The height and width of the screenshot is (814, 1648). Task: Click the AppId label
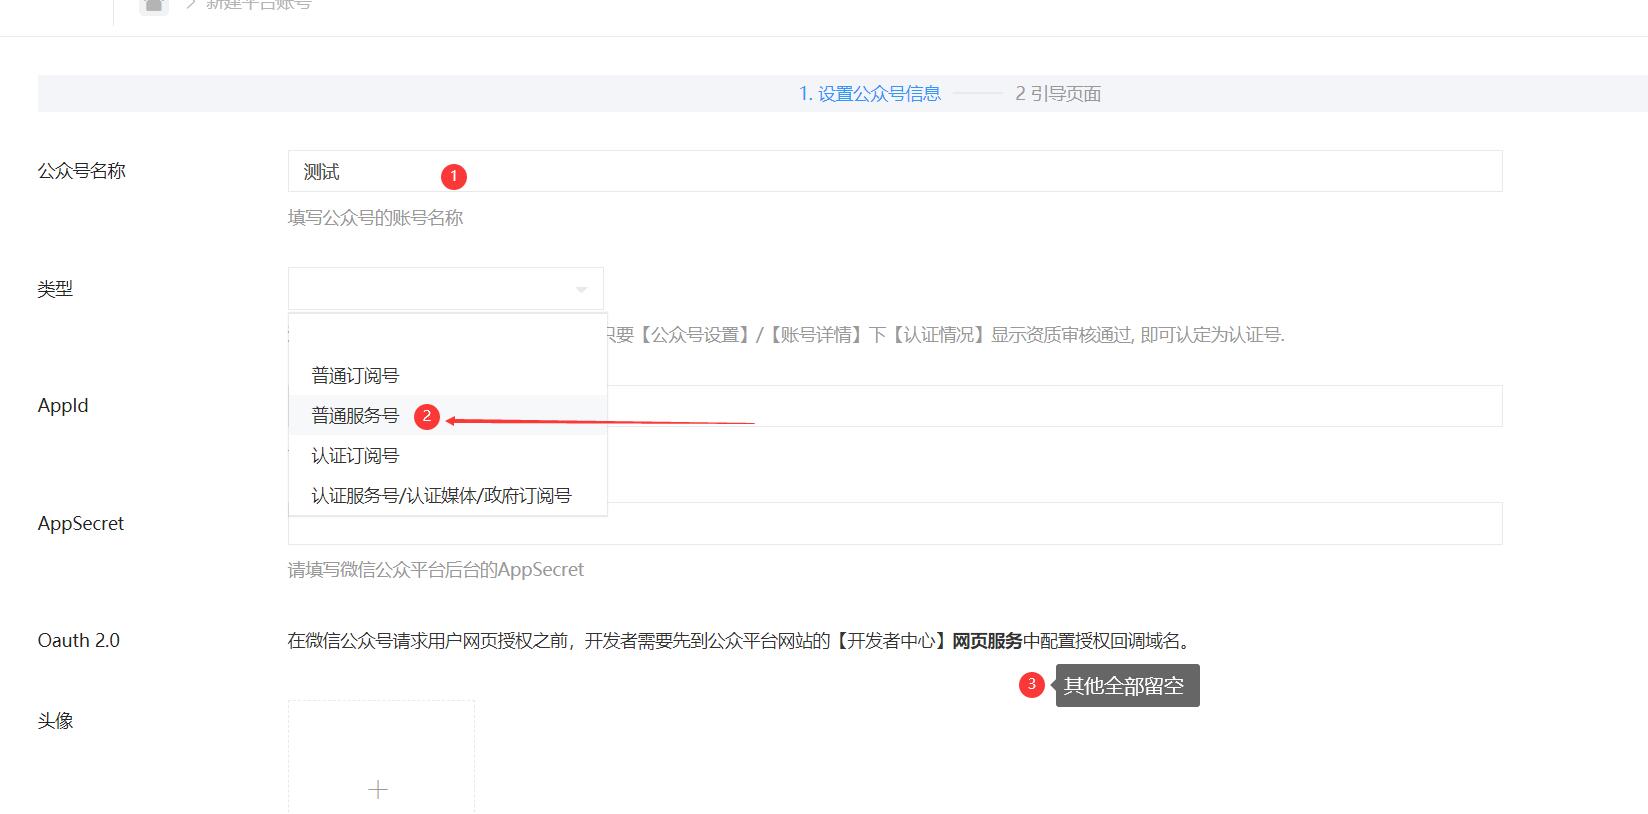tap(63, 405)
